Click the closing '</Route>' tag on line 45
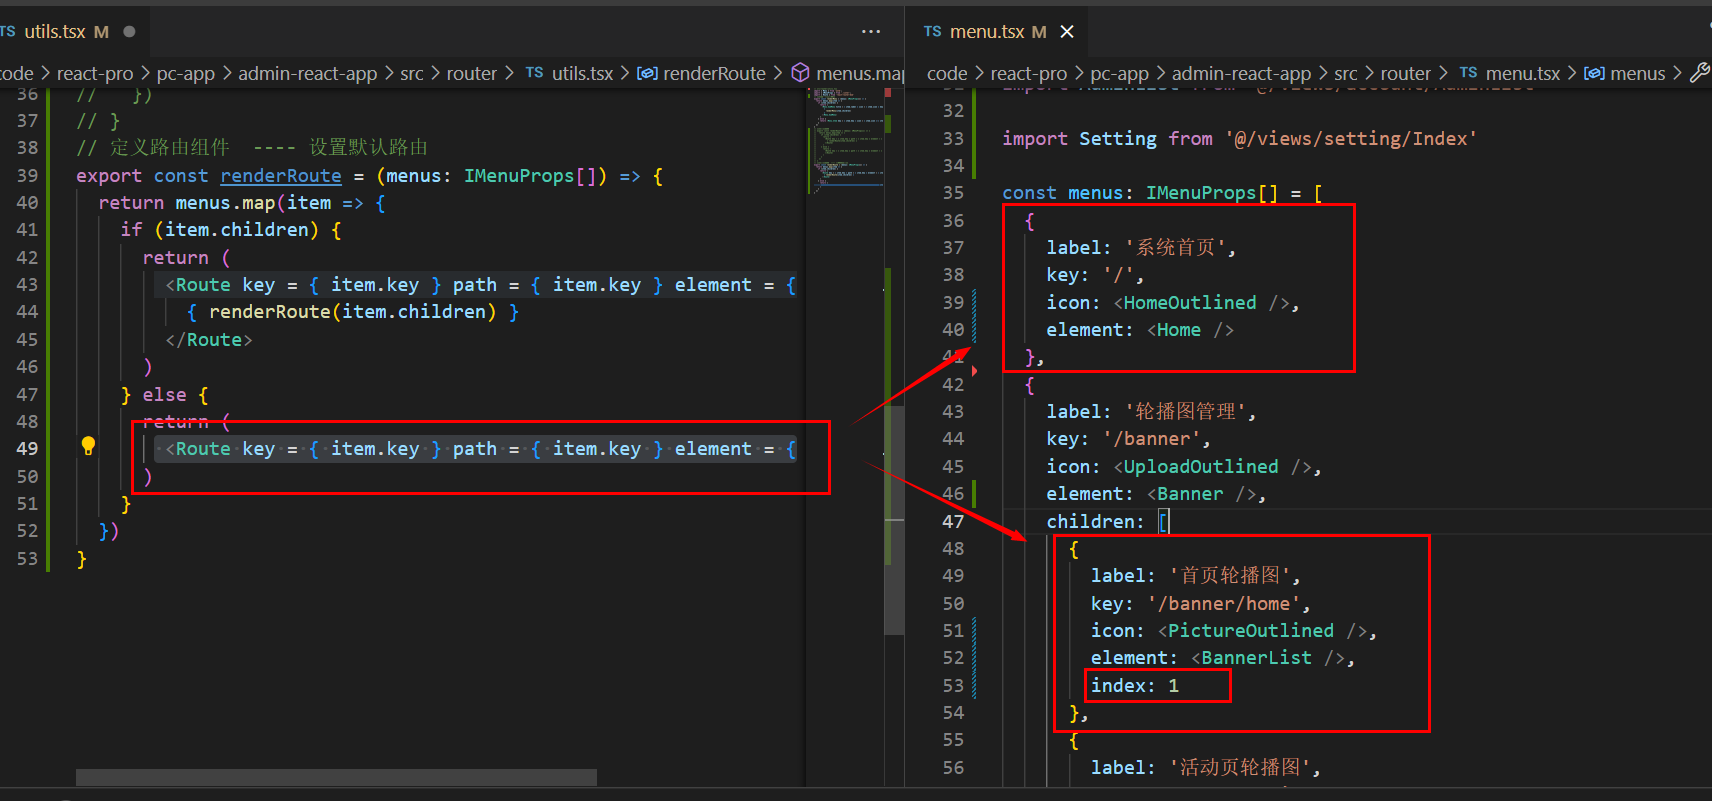 point(209,340)
